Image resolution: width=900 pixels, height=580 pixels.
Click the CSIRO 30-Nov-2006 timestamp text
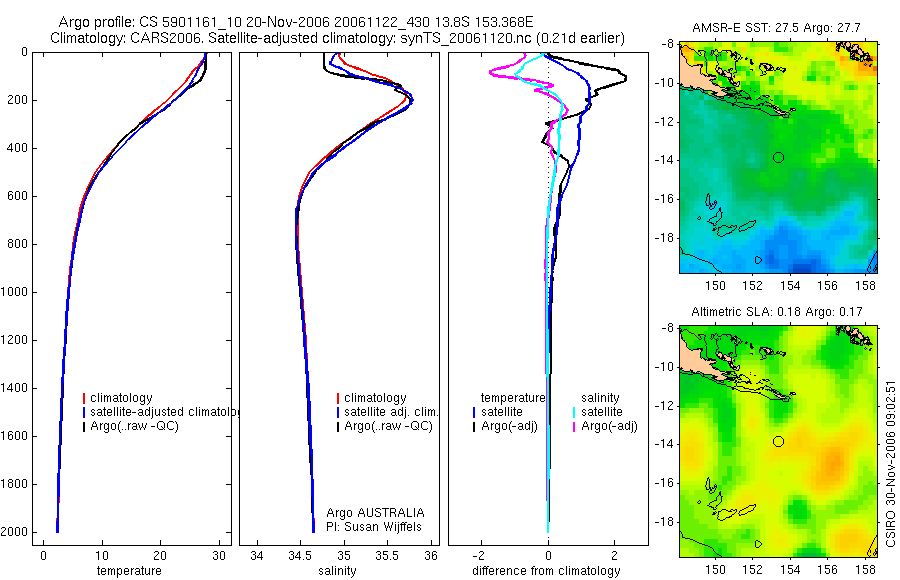tap(890, 463)
